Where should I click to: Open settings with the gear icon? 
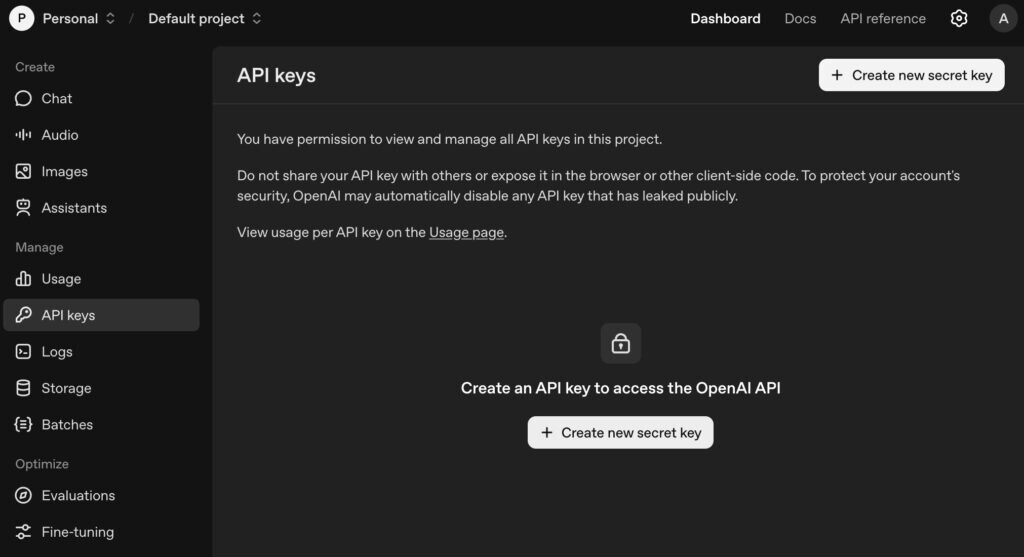(x=959, y=18)
